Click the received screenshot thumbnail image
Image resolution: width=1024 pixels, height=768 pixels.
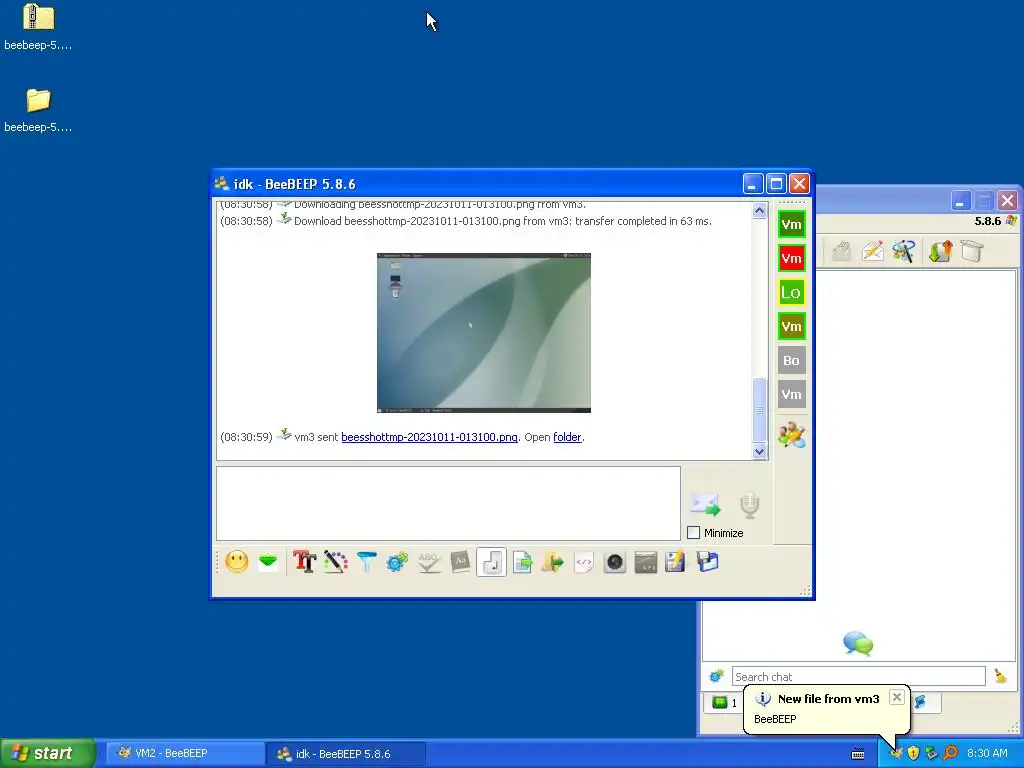click(x=484, y=333)
